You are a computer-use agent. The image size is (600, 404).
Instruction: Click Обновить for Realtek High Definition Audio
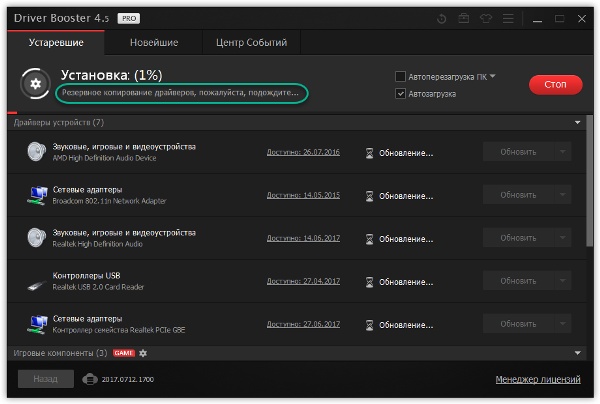click(x=518, y=238)
